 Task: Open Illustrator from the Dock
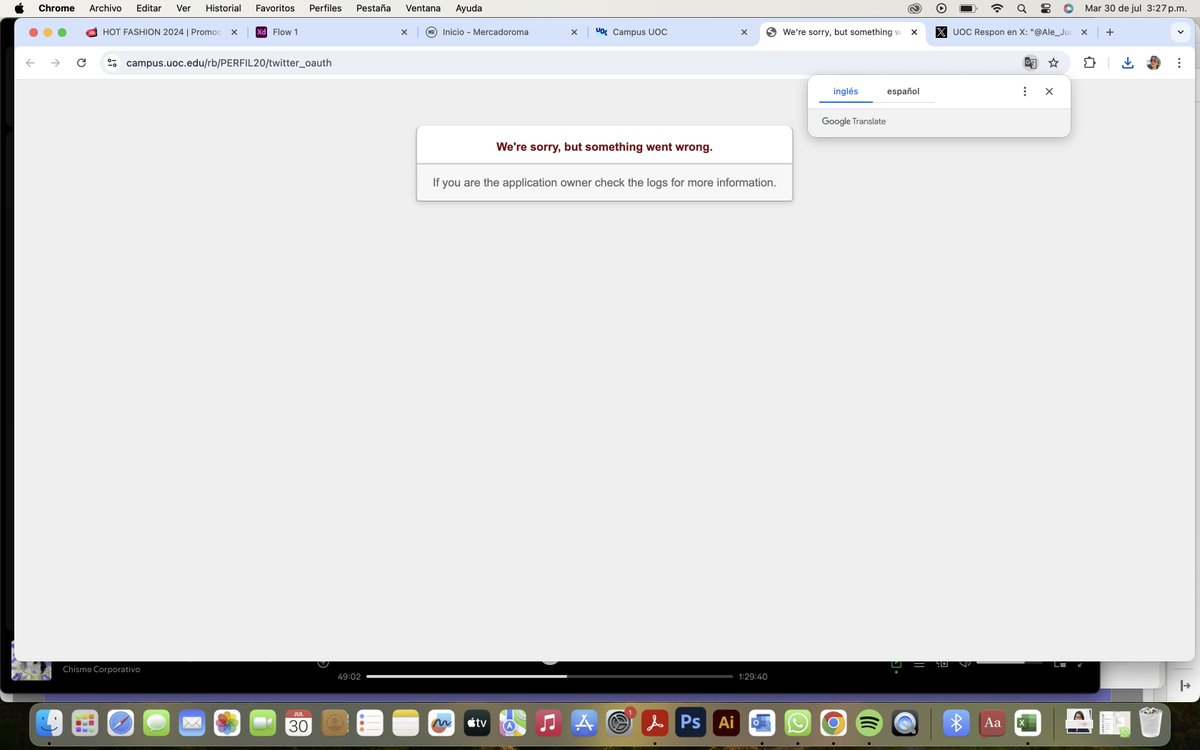click(726, 722)
